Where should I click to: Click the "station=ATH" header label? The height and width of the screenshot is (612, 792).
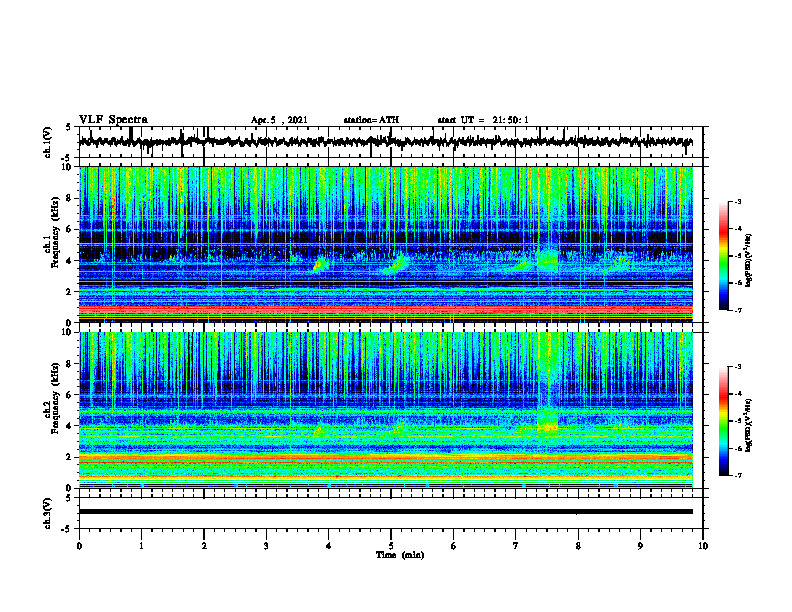point(371,120)
